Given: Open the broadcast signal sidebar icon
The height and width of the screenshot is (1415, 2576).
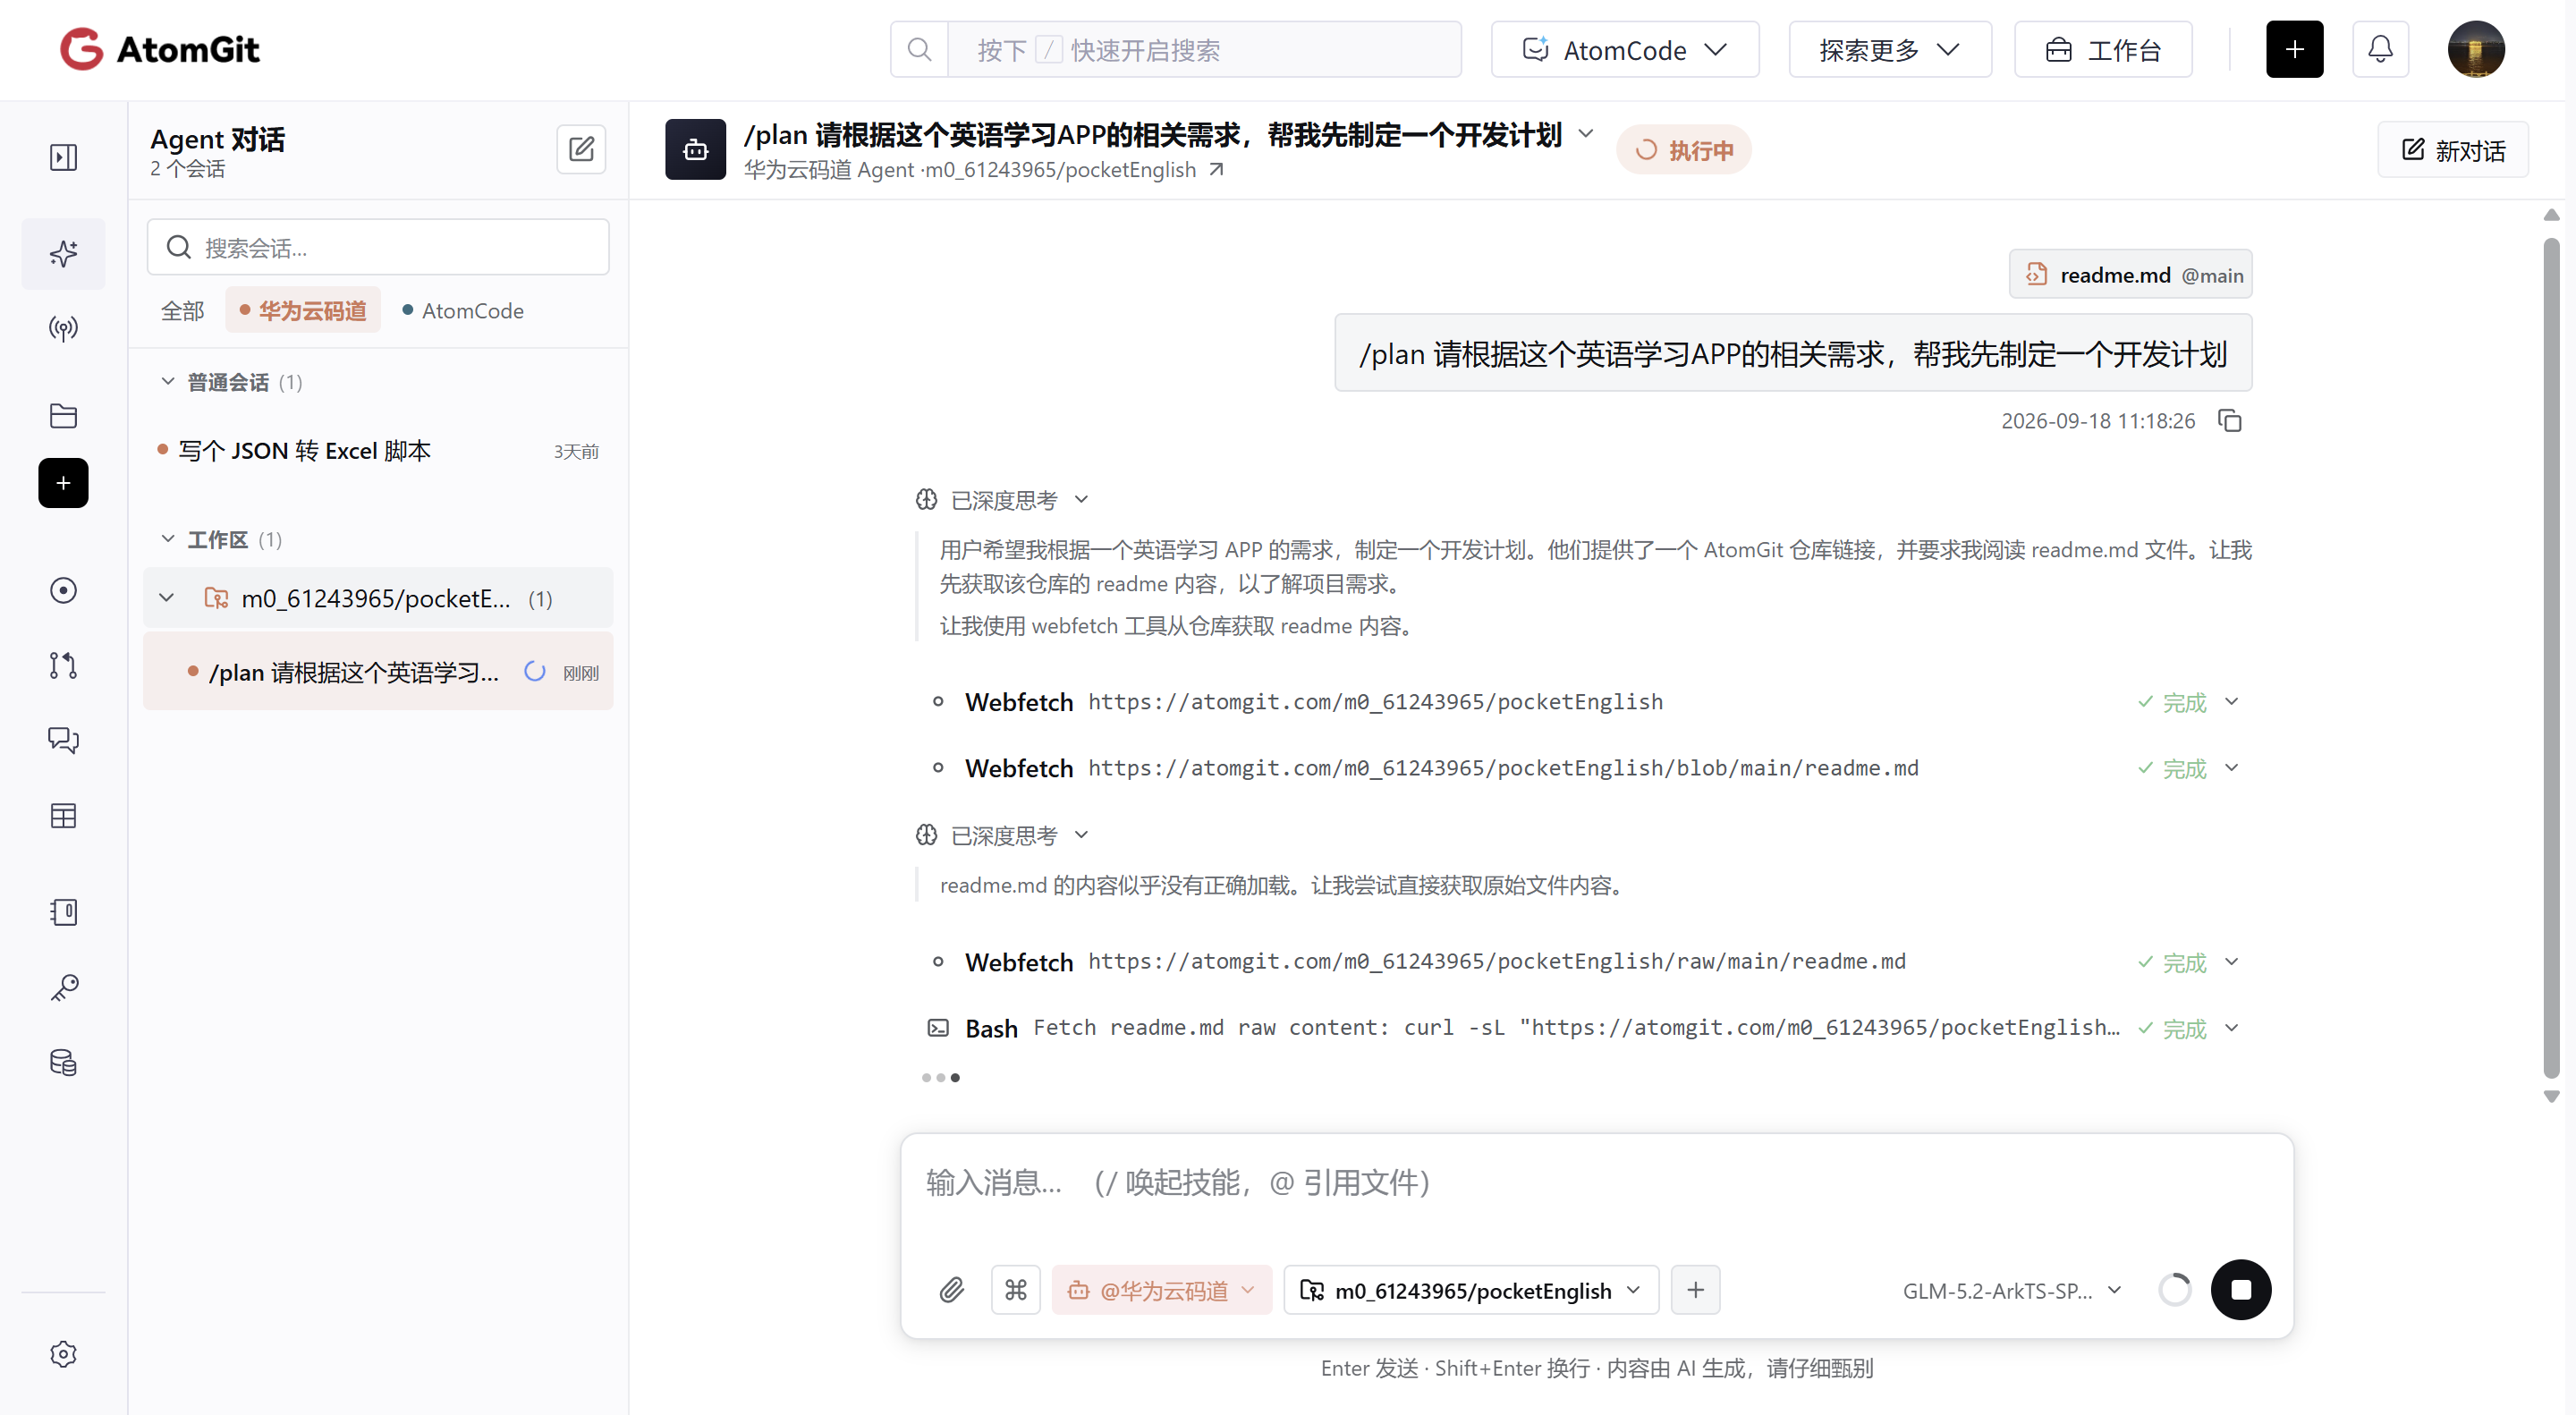Looking at the screenshot, I should 63,328.
